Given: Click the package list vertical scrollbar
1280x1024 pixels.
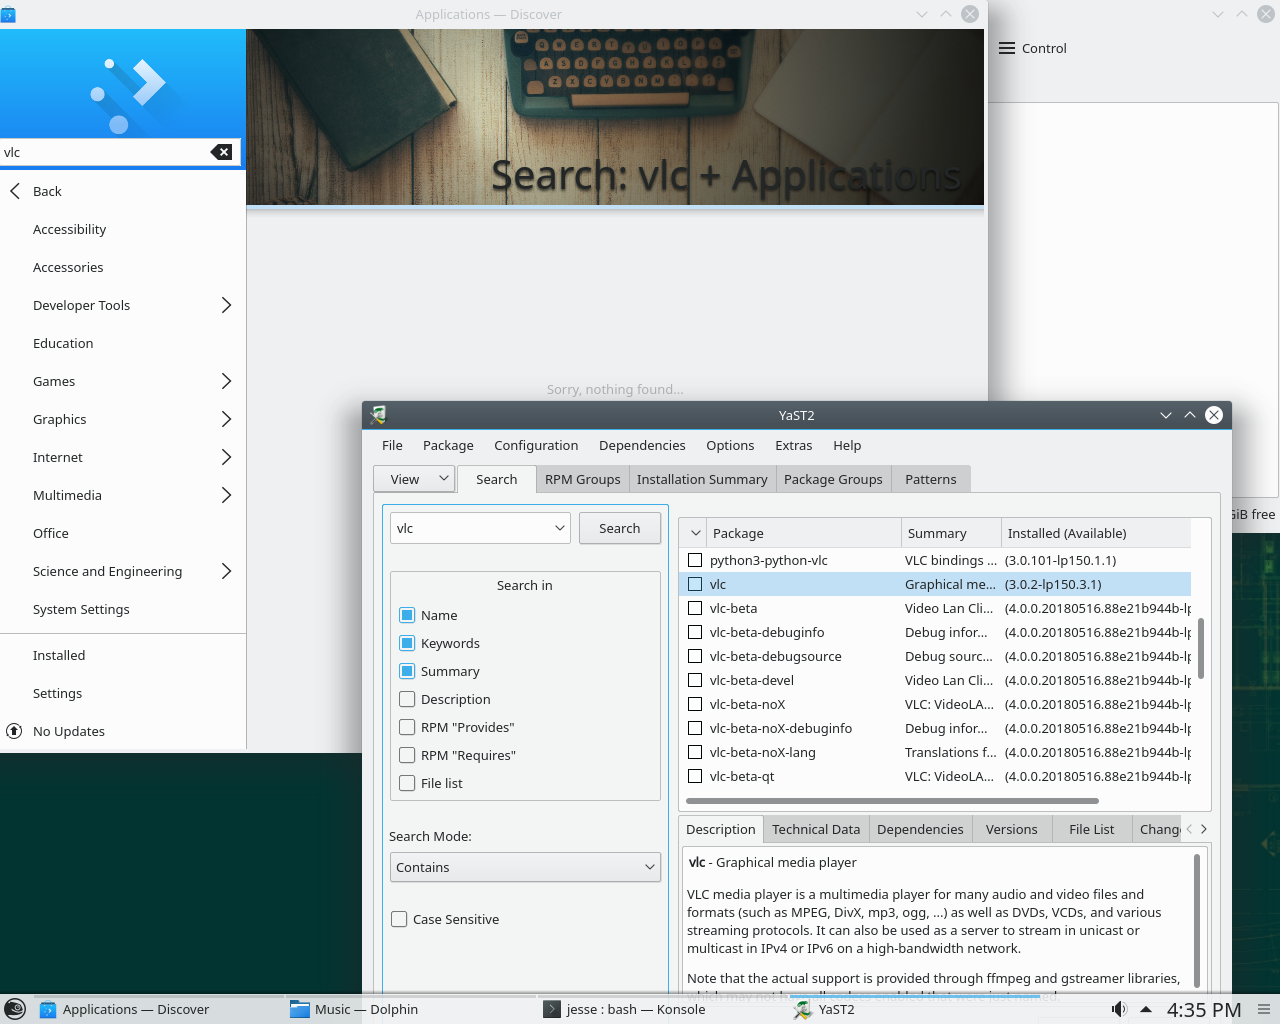Looking at the screenshot, I should click(1201, 648).
